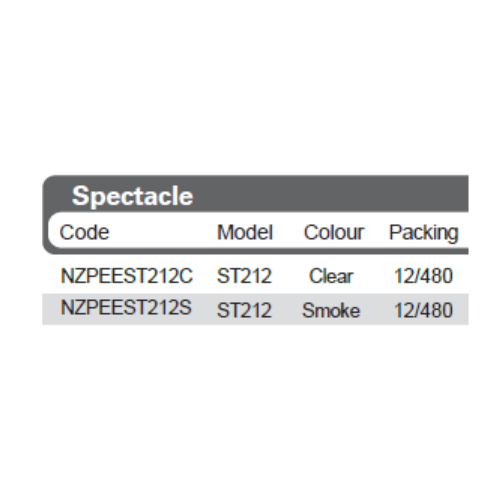Select the Model column header
Viewport: 500px width, 500px height.
(245, 232)
